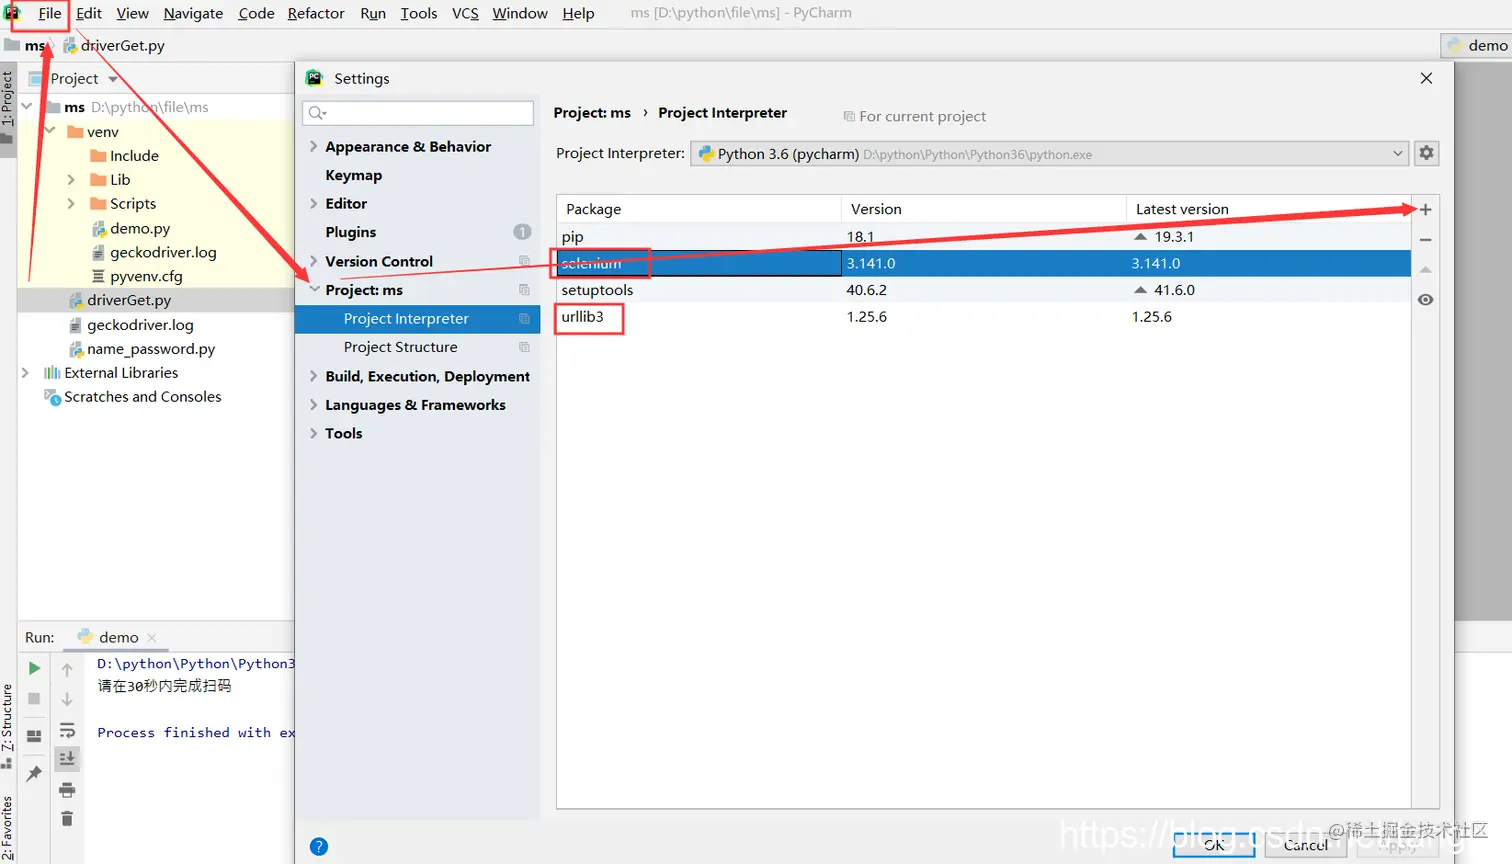Click the uninstall package minus icon
1512x864 pixels.
[x=1426, y=240]
